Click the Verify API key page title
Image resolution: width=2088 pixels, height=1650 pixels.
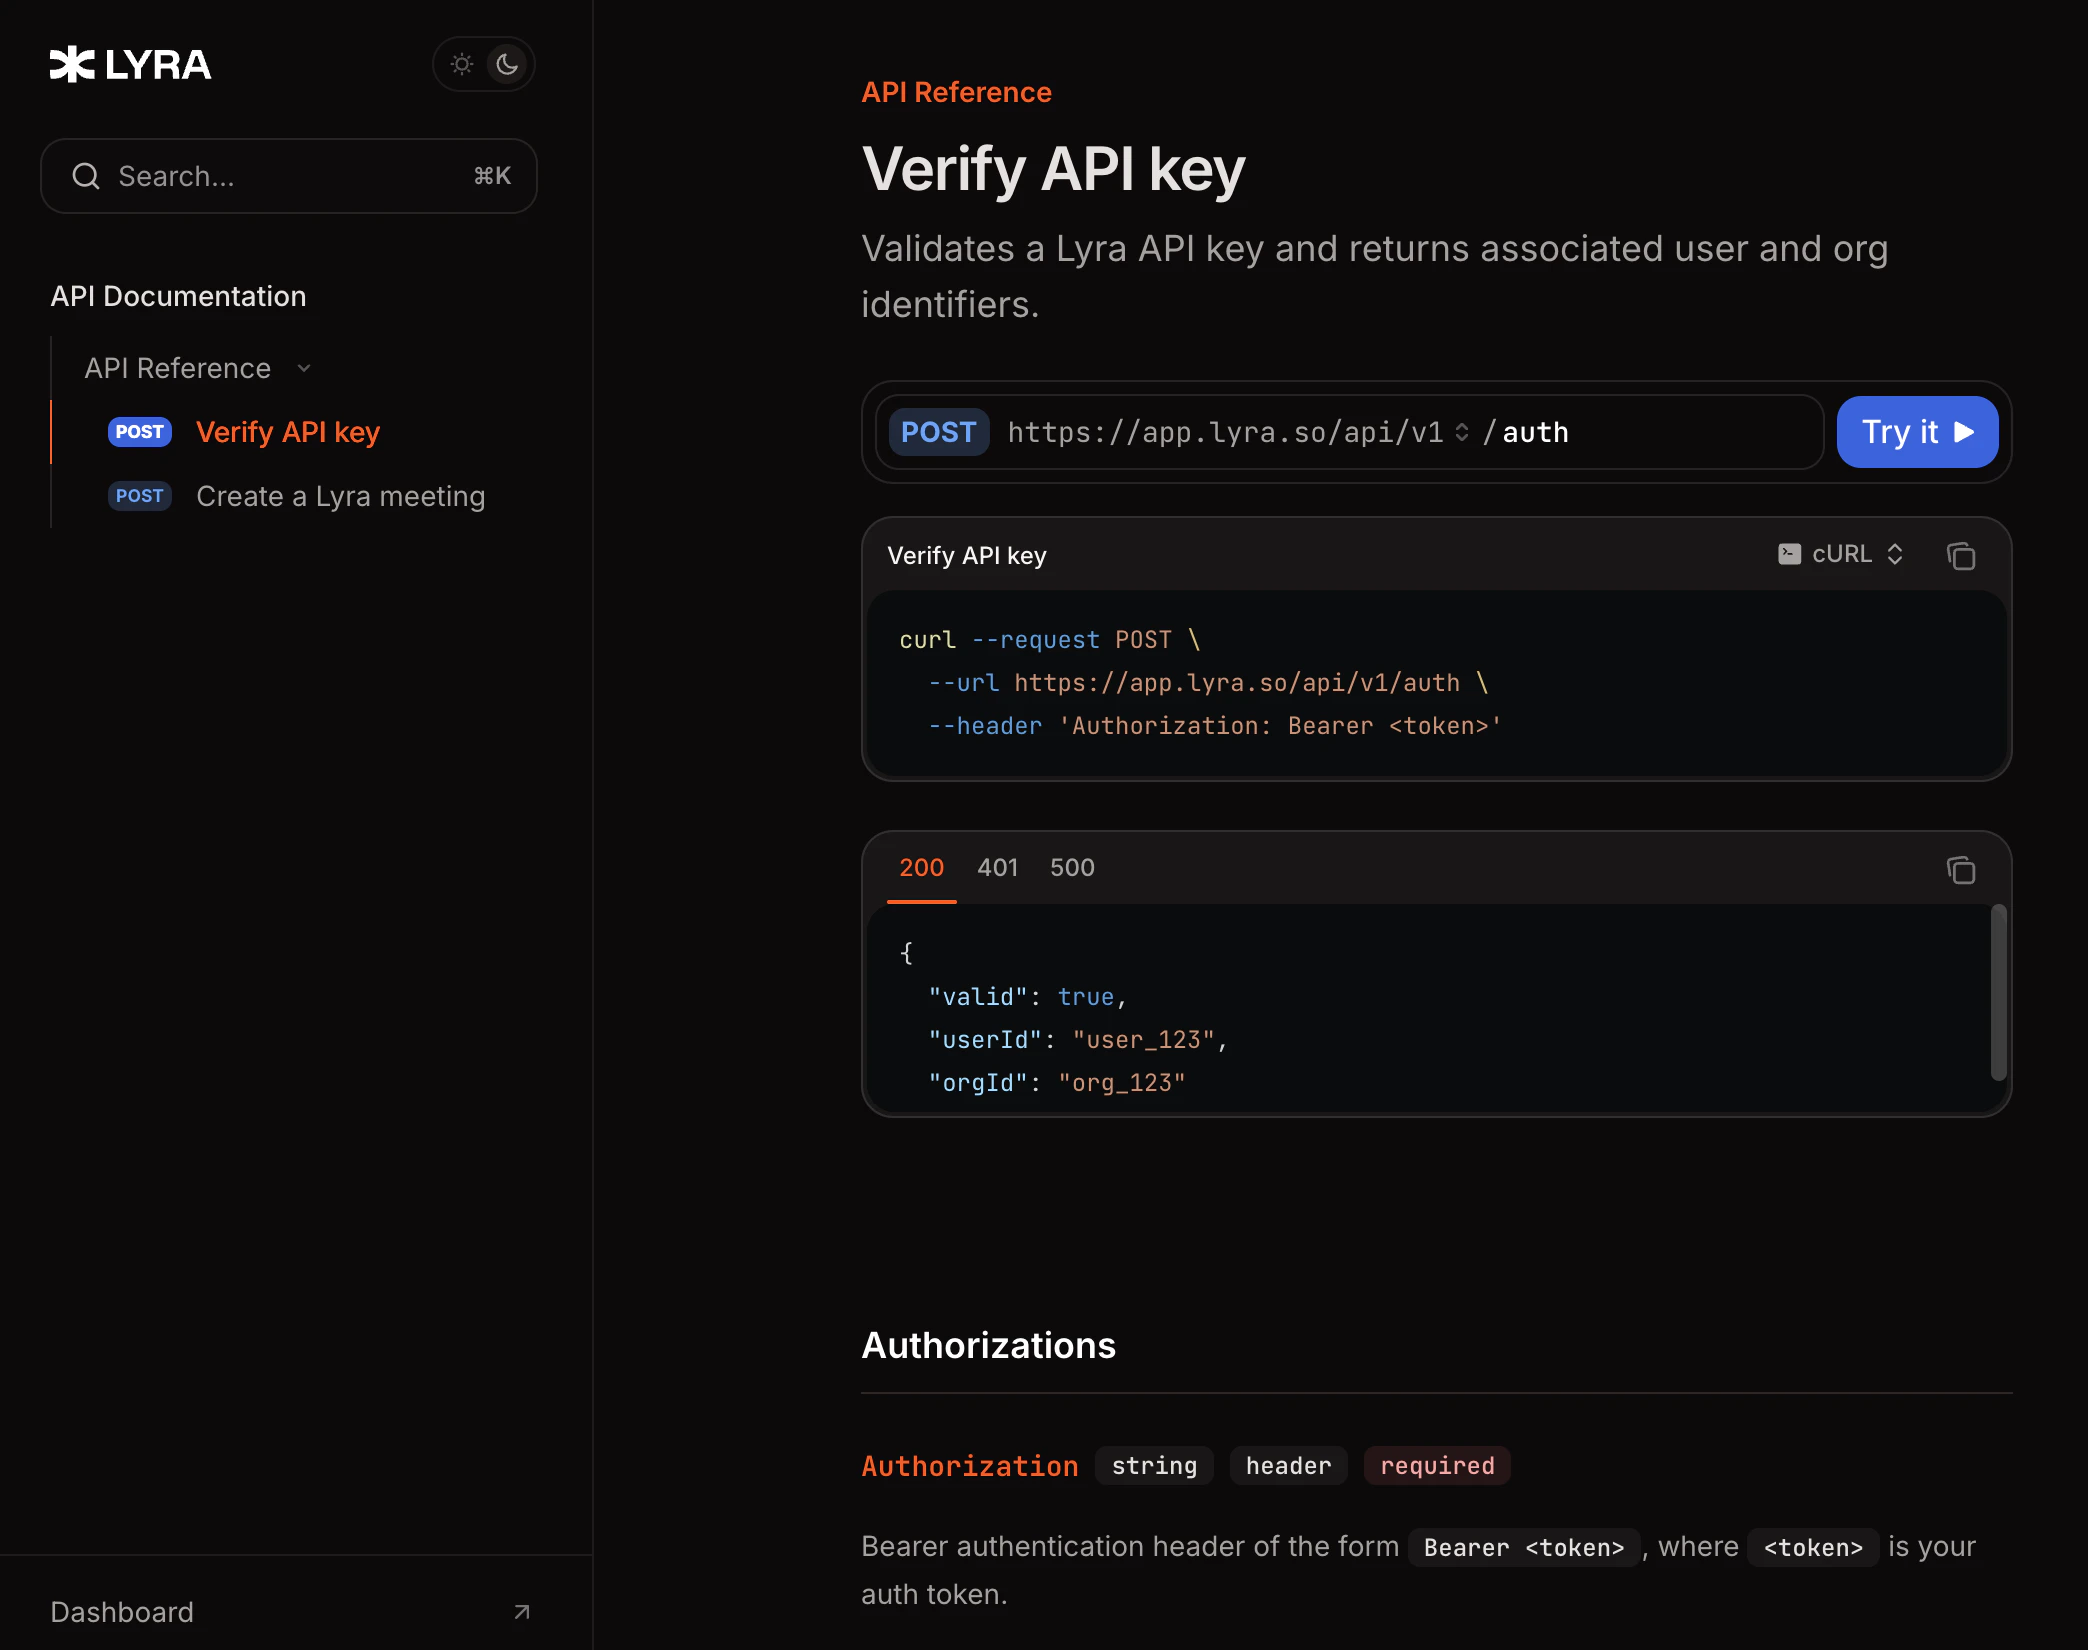pyautogui.click(x=1054, y=168)
